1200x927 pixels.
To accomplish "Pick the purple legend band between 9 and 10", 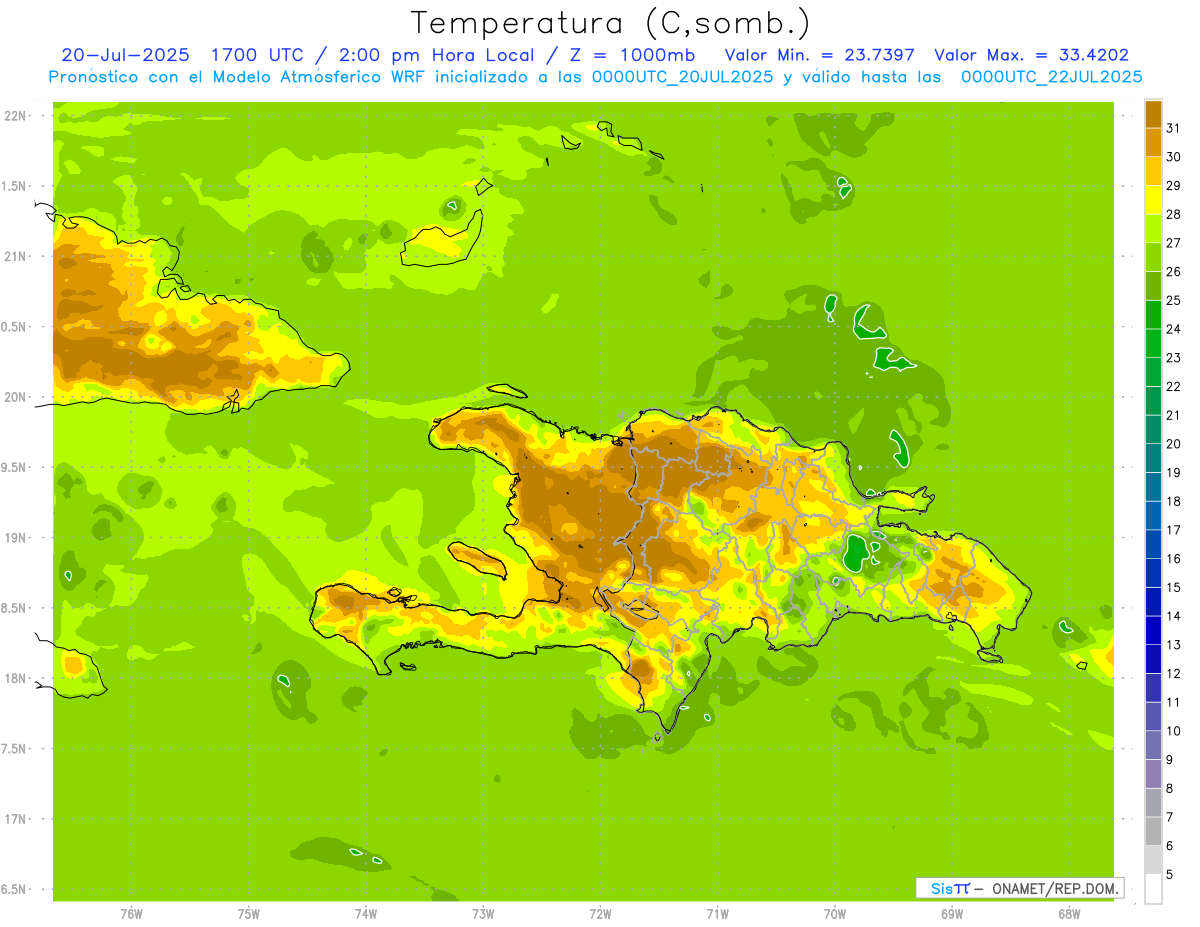I will pos(1153,744).
